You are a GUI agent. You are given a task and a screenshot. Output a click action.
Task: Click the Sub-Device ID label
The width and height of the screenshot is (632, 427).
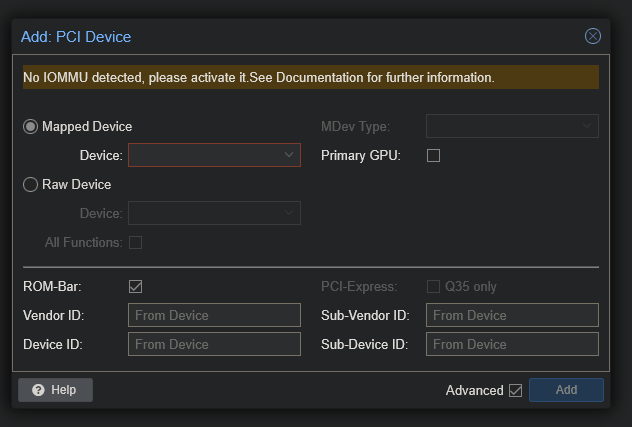[x=364, y=344]
